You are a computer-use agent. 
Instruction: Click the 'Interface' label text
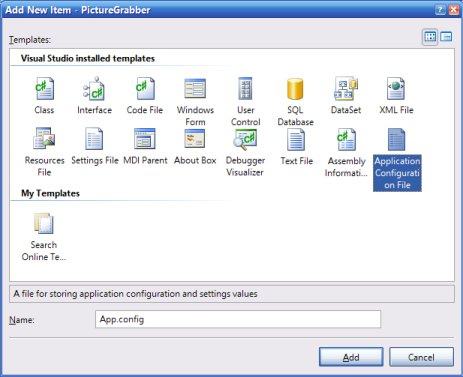tap(94, 110)
